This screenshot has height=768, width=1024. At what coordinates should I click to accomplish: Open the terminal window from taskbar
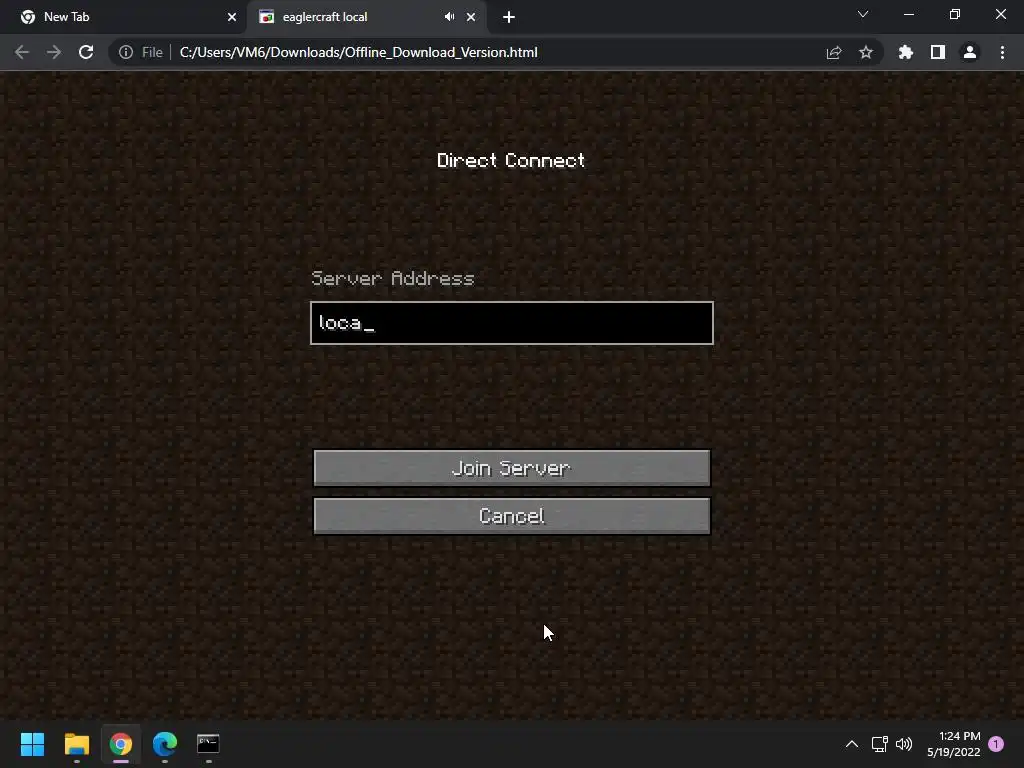(208, 744)
